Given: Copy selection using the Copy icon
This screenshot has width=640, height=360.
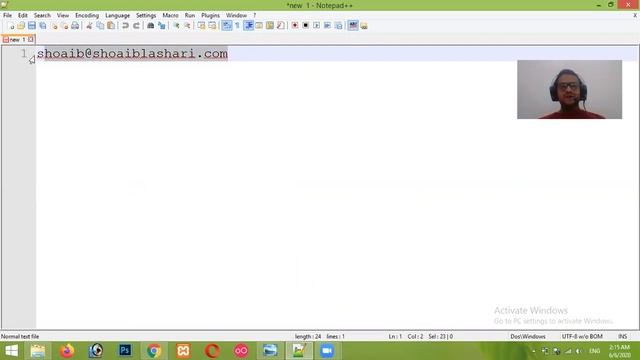Looking at the screenshot, I should point(100,26).
